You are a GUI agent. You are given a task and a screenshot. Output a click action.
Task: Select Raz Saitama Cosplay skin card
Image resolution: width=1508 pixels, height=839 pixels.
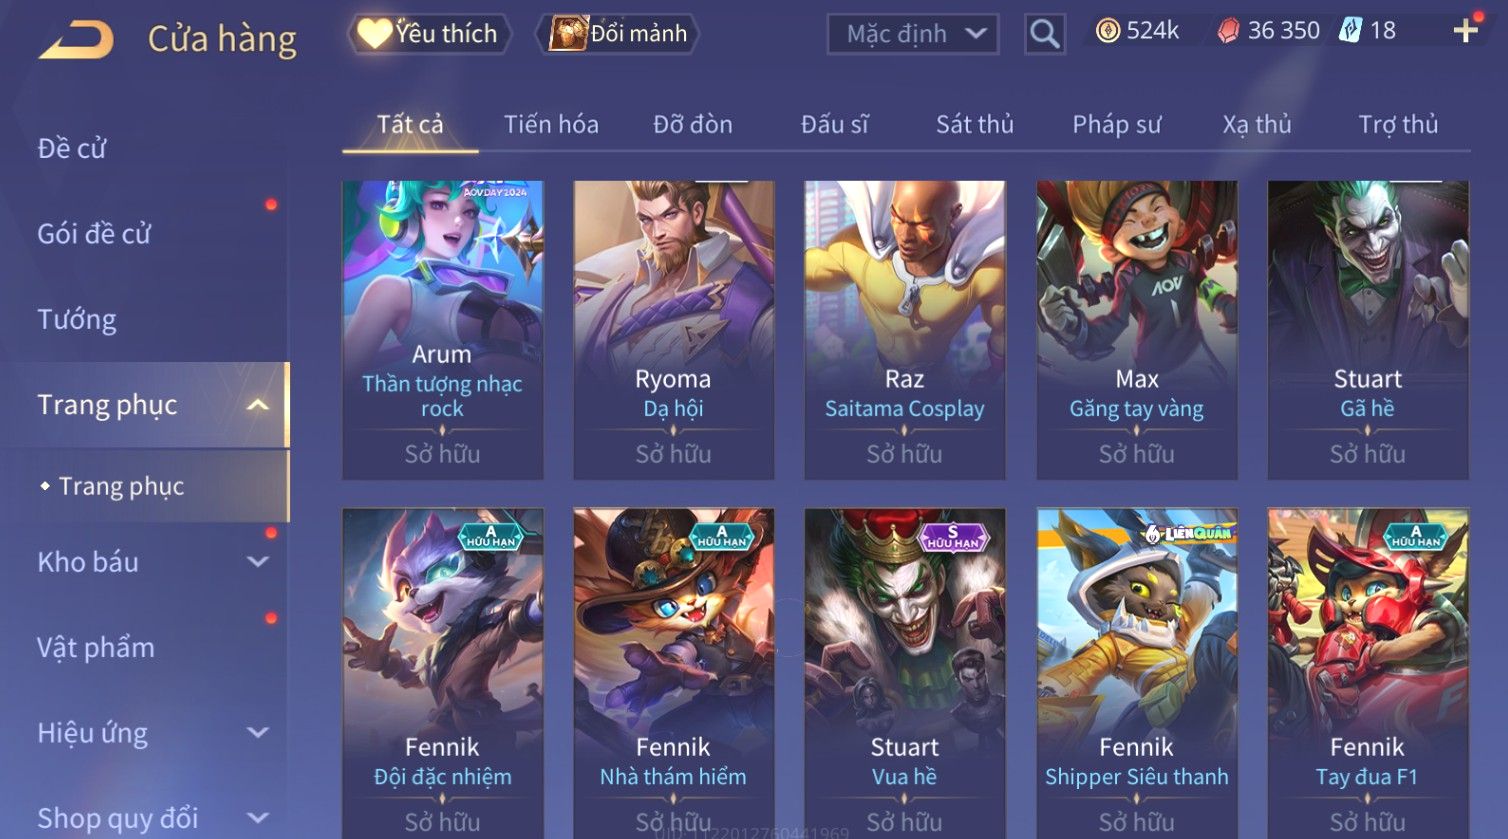click(904, 330)
